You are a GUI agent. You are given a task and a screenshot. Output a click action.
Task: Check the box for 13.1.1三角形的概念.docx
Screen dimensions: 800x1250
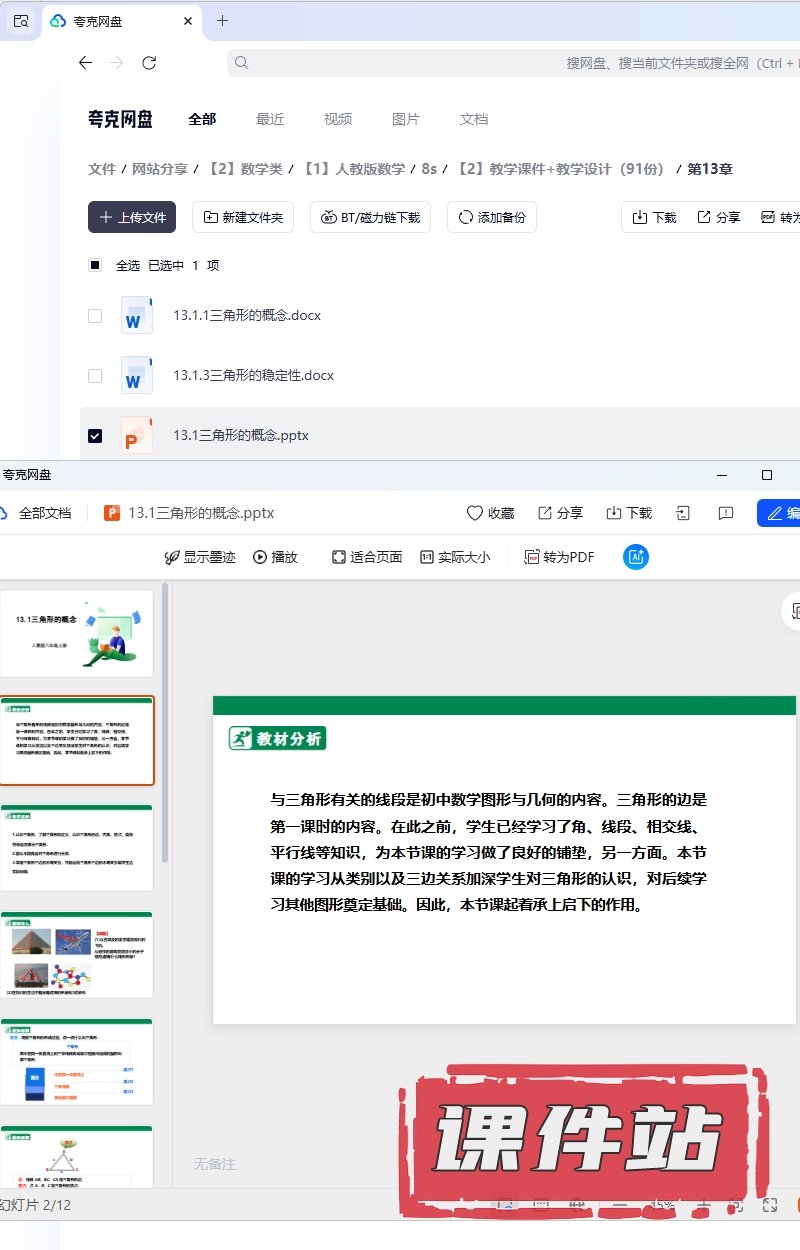click(95, 316)
